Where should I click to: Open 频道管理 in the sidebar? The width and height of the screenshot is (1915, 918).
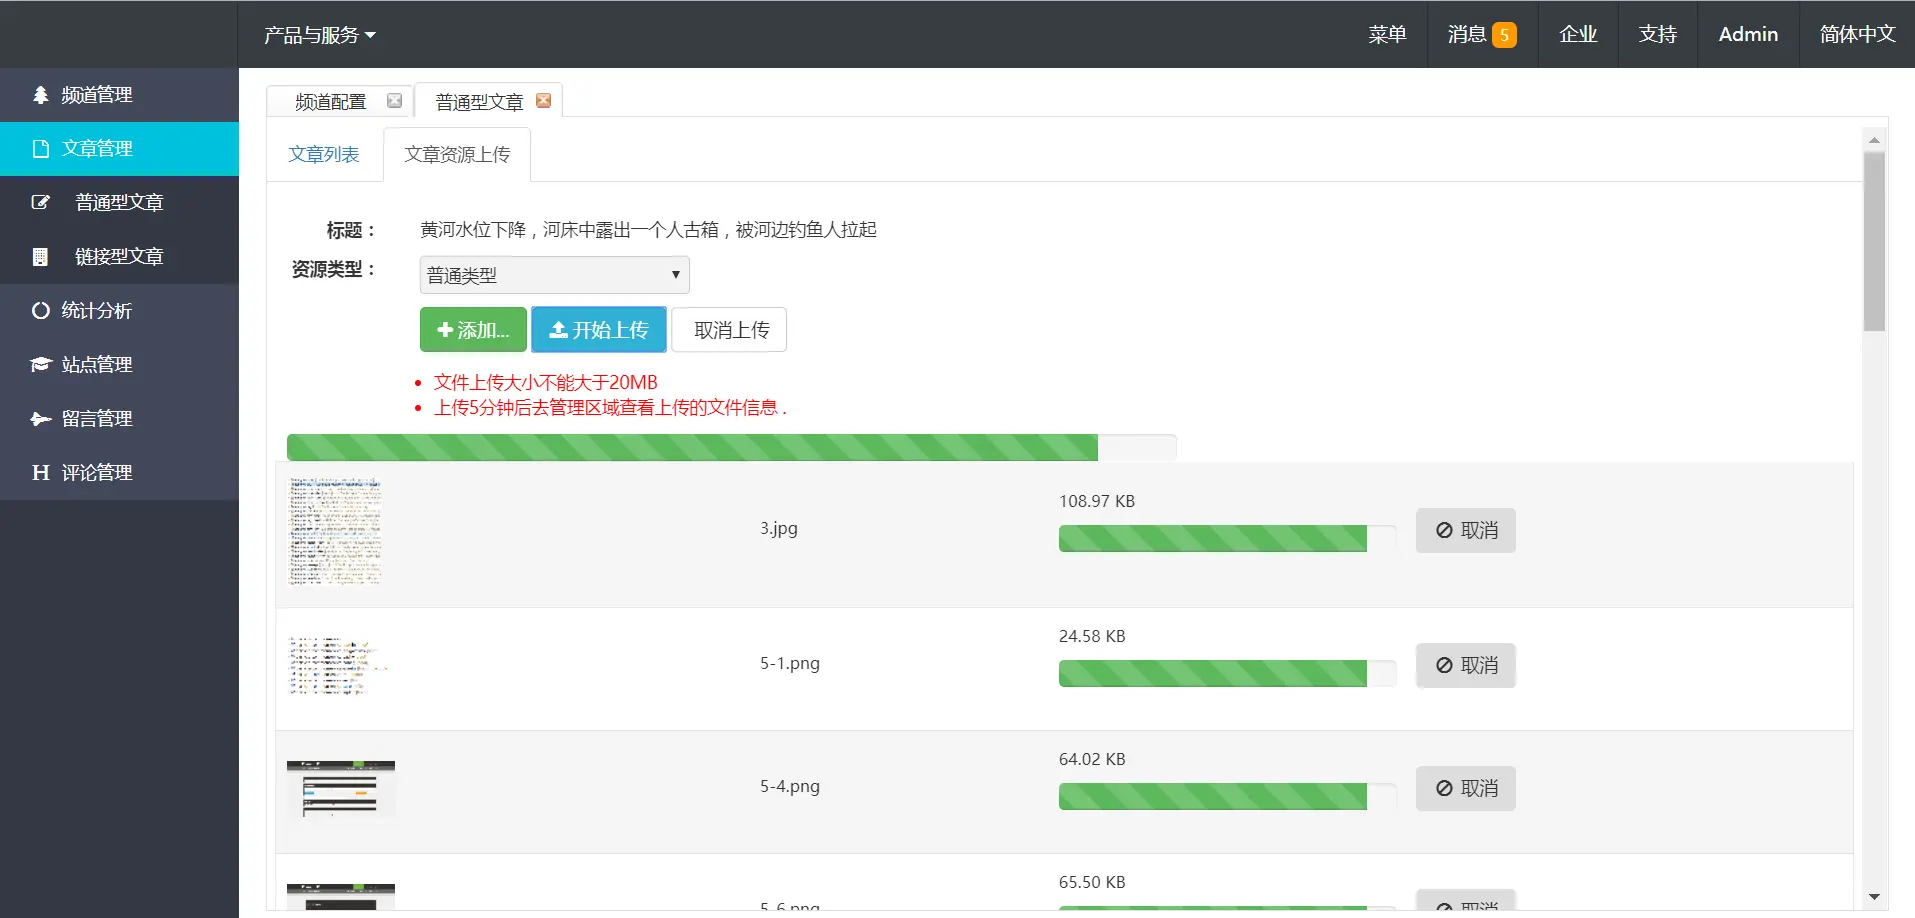pos(119,95)
